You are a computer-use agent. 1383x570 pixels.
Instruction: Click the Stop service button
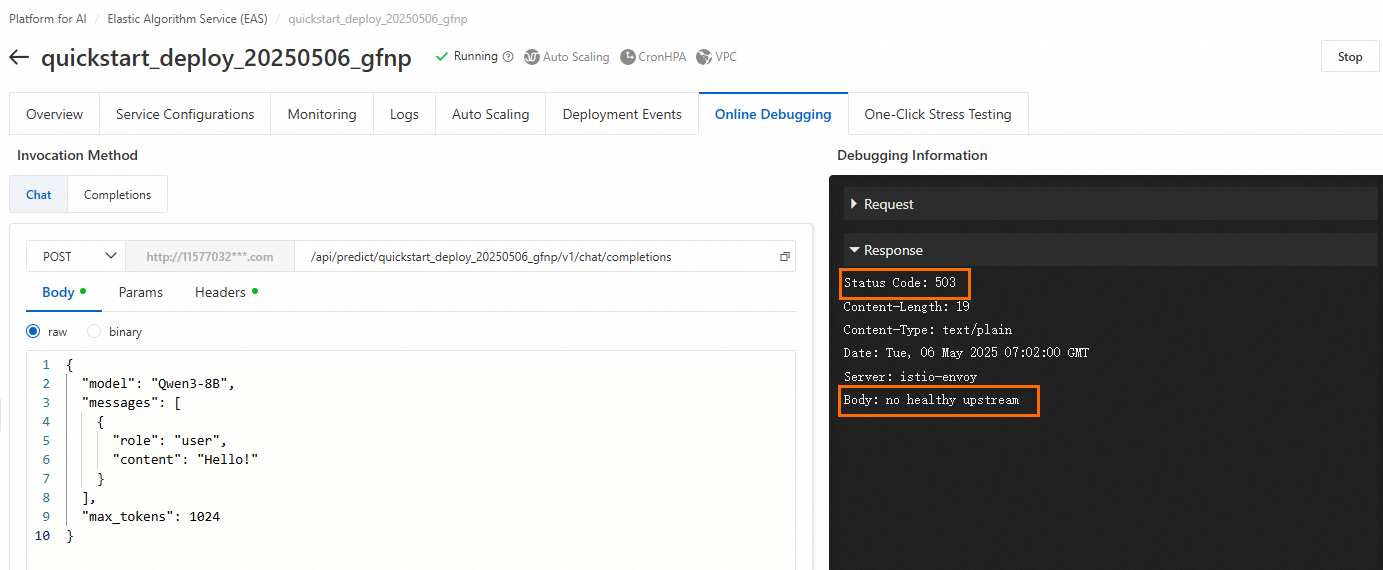coord(1350,57)
